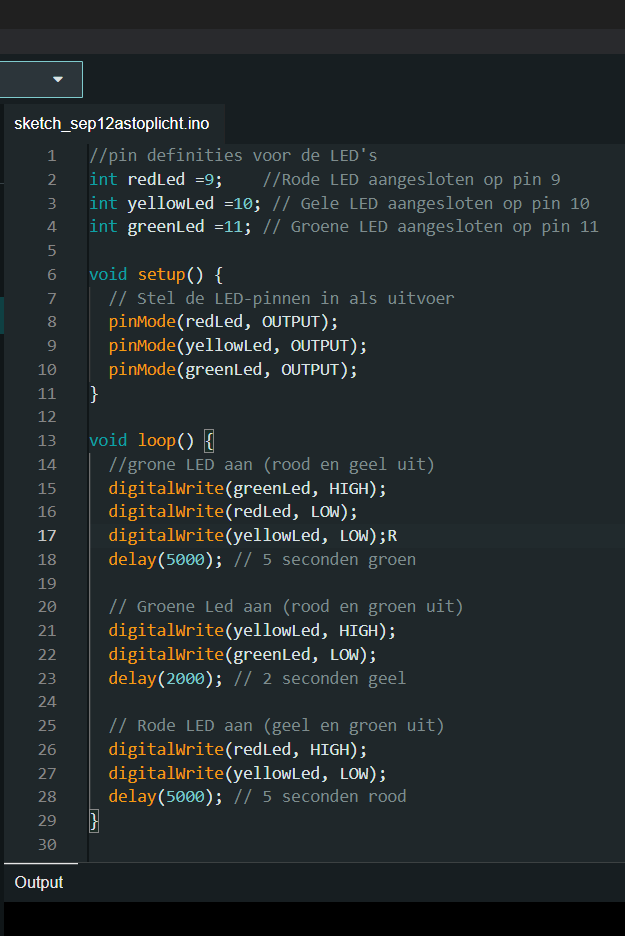625x936 pixels.
Task: Place cursor after stray R on line 17
Action: click(x=398, y=535)
